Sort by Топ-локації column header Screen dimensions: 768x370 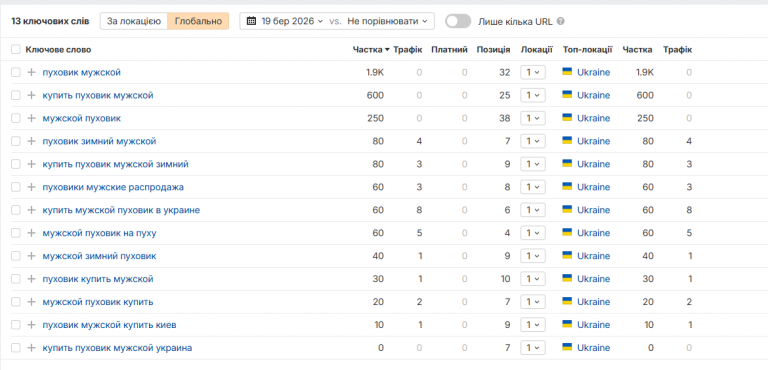(x=588, y=49)
